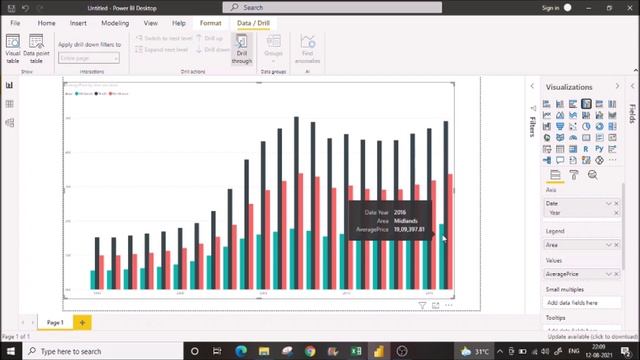Open the File menu
The width and height of the screenshot is (640, 360).
(x=15, y=23)
